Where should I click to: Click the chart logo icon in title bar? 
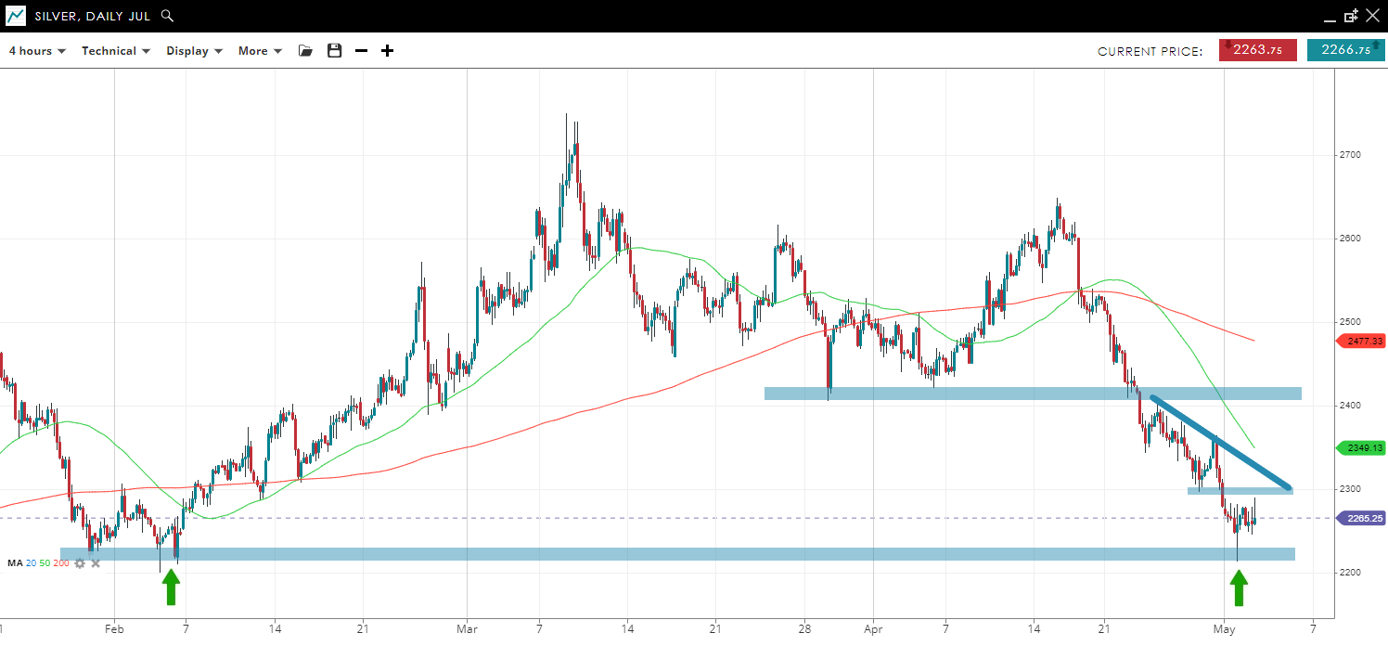[x=16, y=16]
